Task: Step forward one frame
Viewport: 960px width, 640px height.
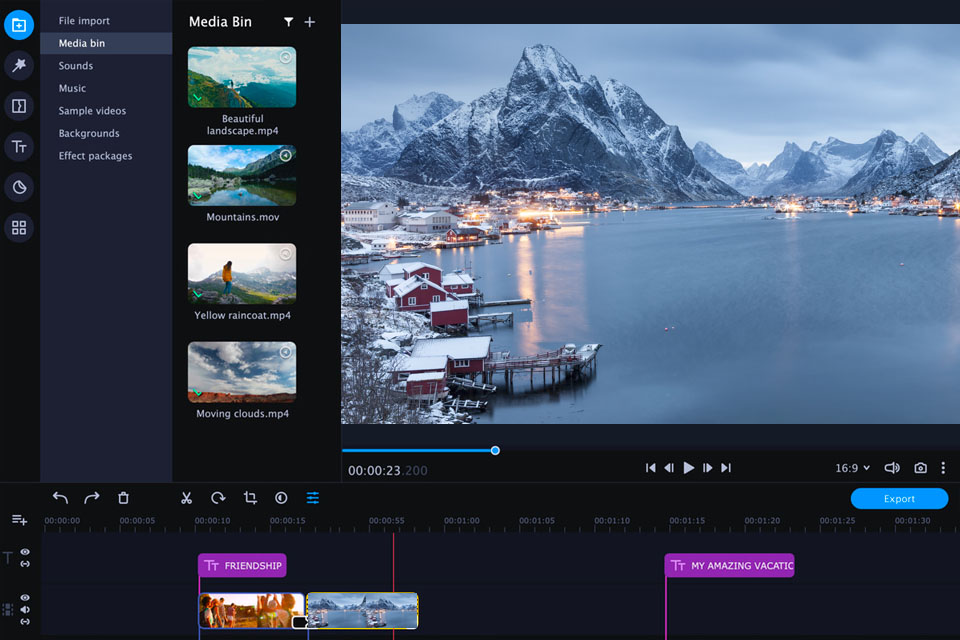Action: tap(708, 468)
